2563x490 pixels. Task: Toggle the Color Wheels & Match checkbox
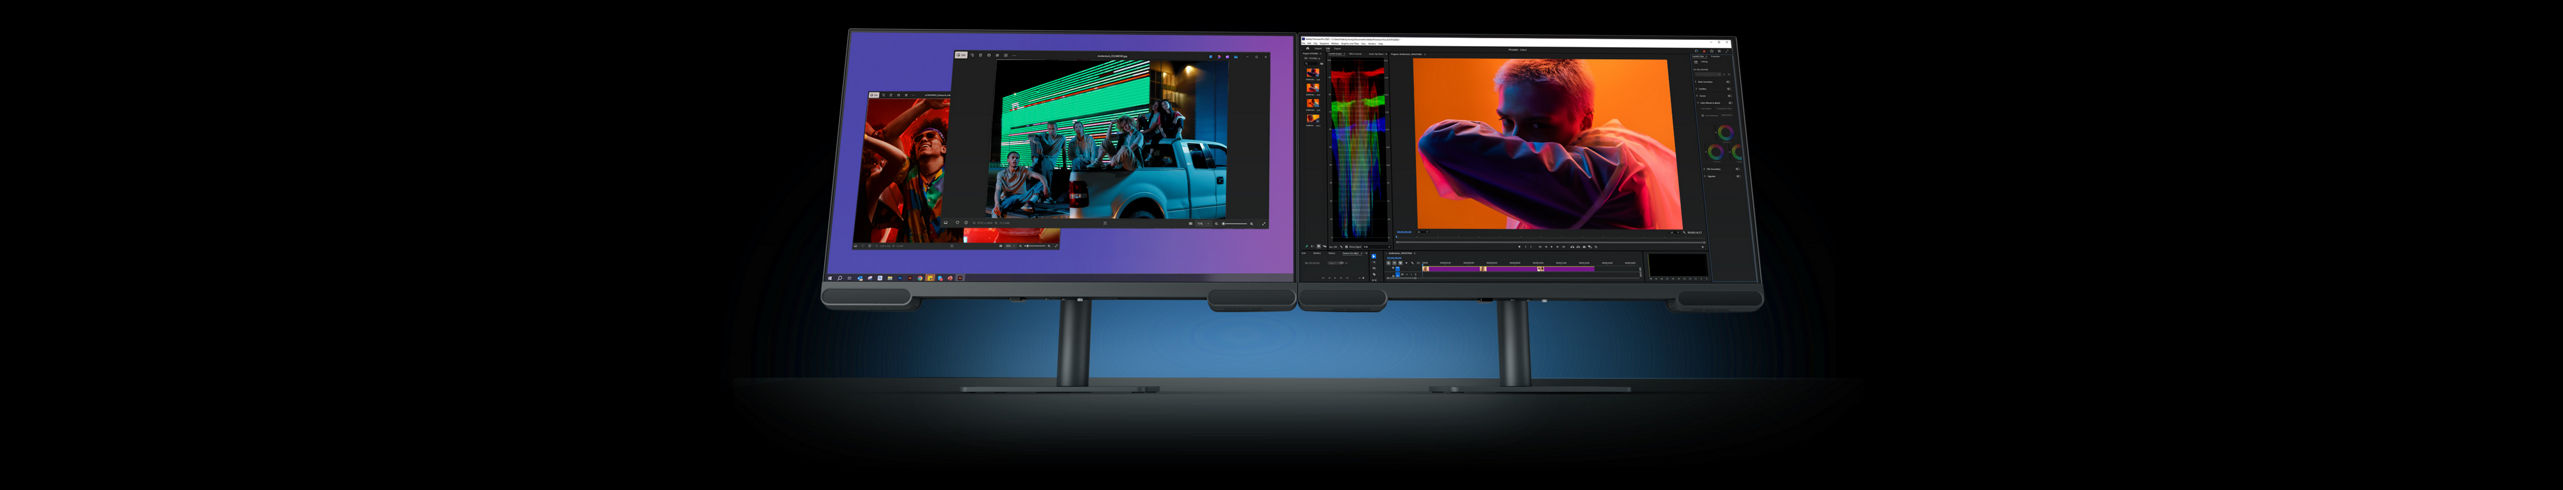[x=1730, y=103]
